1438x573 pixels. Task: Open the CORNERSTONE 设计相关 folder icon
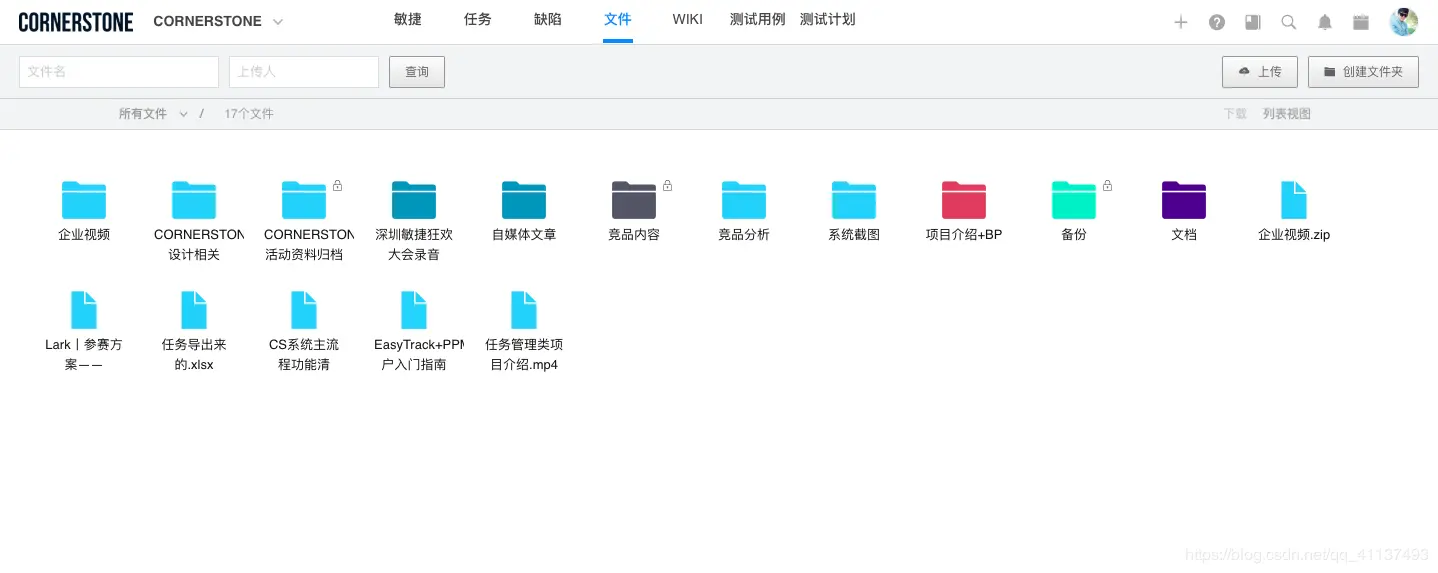tap(194, 200)
